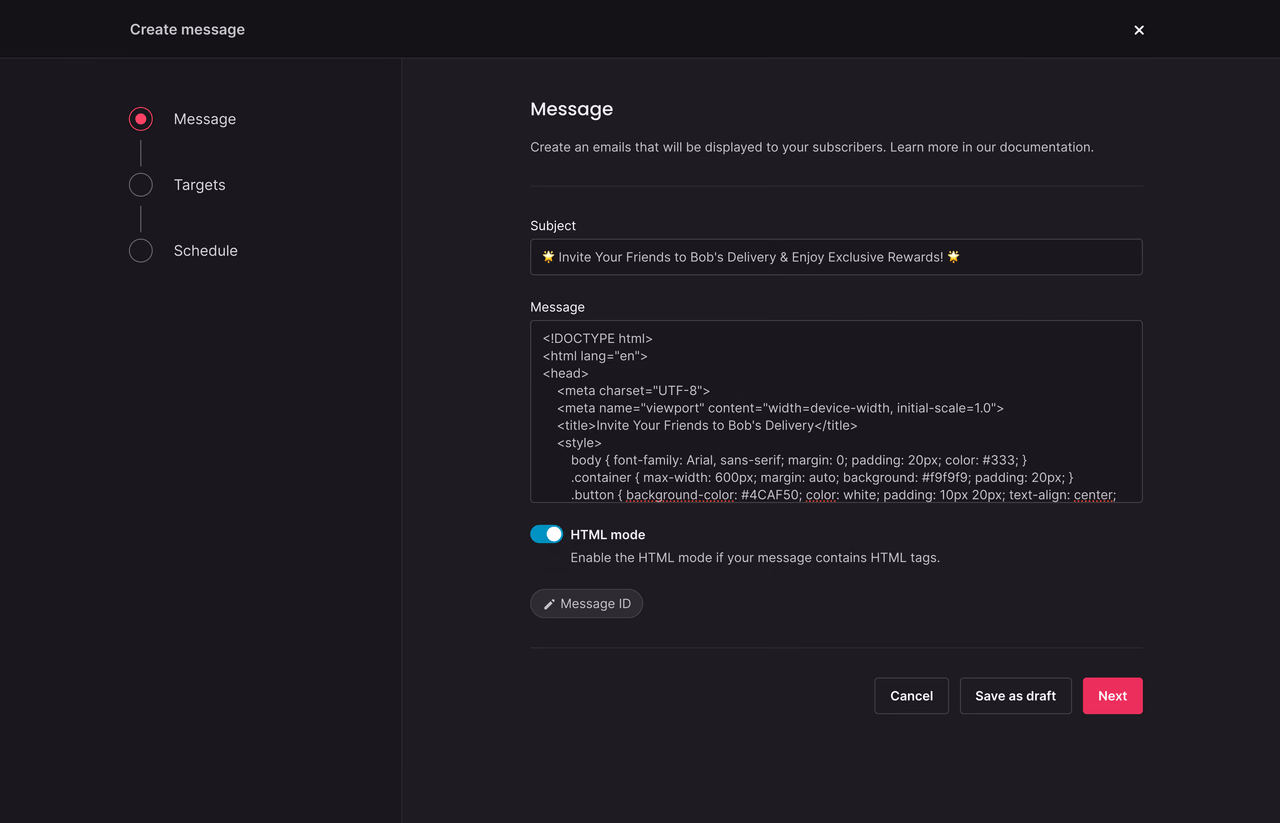The image size is (1280, 823).
Task: Click the '<!DOCTYPE html>' line in message
Action: click(598, 339)
